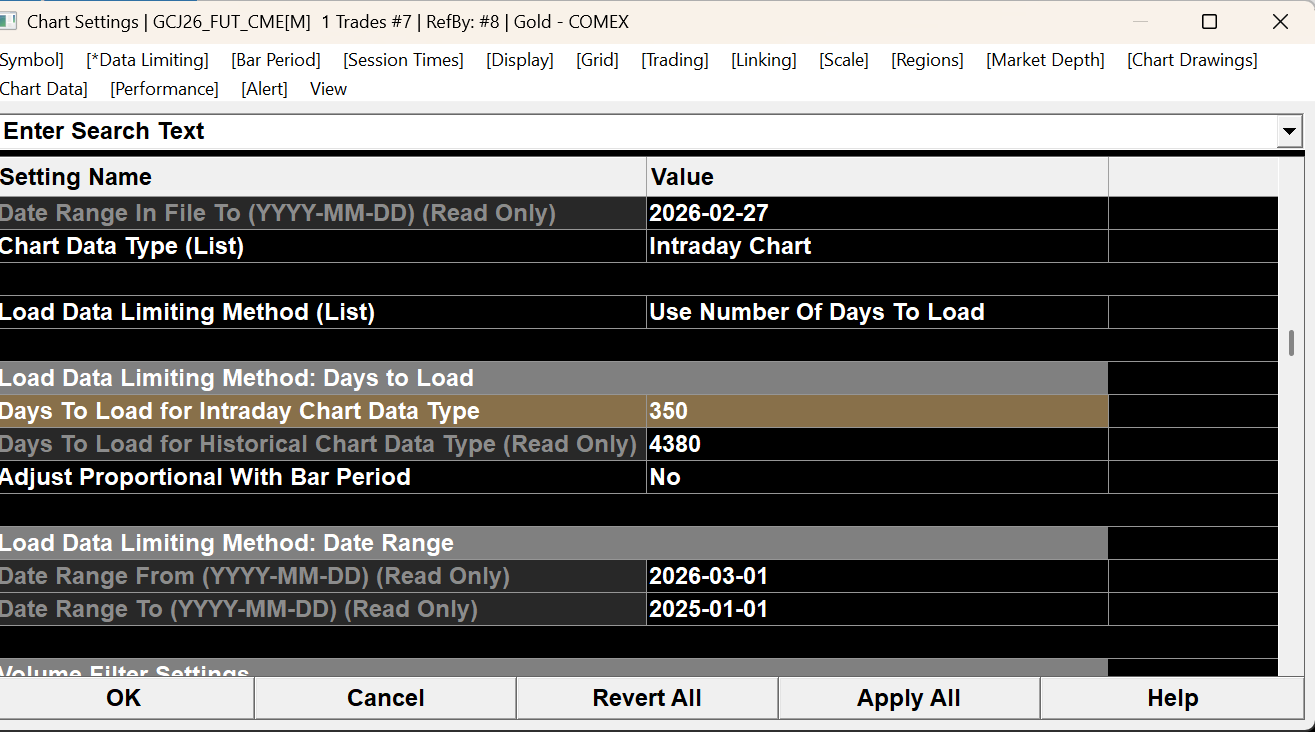Toggle Adjust Proportional With Bar Period value
Viewport: 1315px width, 732px height.
click(876, 477)
